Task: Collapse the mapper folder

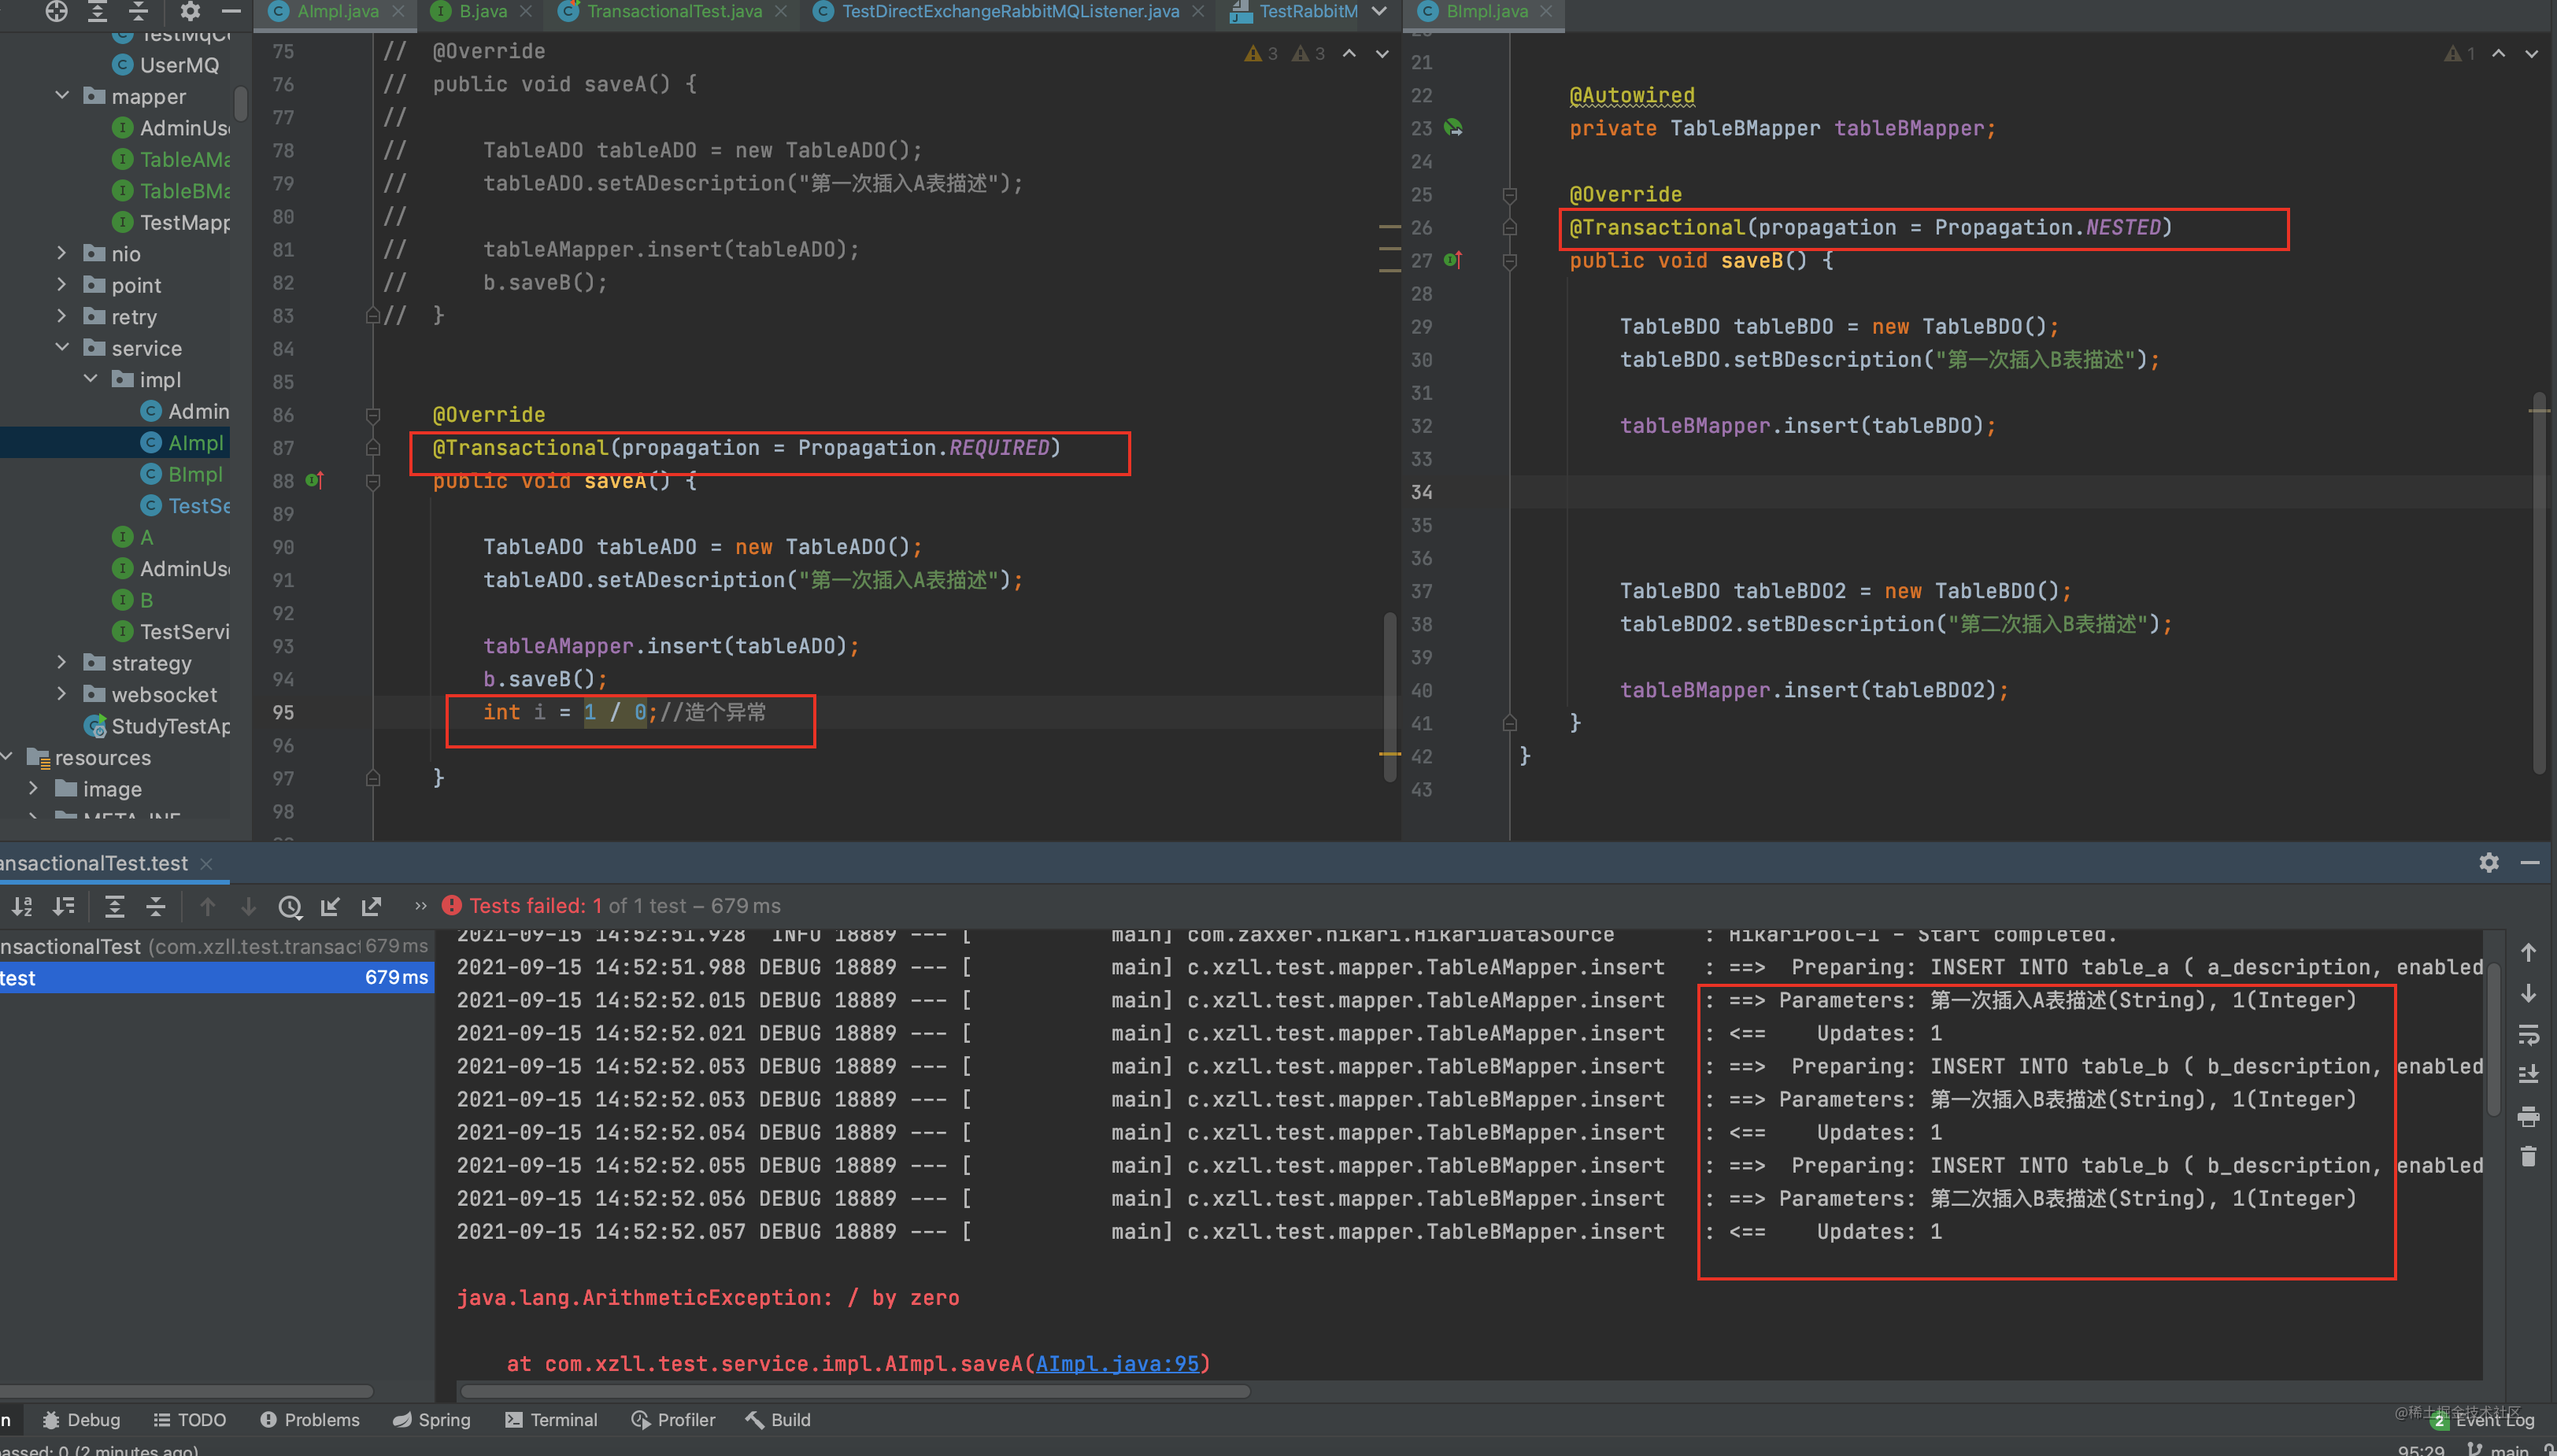Action: point(62,96)
